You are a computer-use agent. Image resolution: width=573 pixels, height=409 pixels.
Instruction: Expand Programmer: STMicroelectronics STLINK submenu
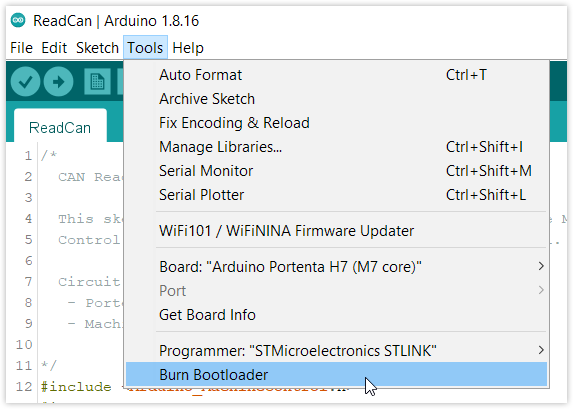[336, 351]
